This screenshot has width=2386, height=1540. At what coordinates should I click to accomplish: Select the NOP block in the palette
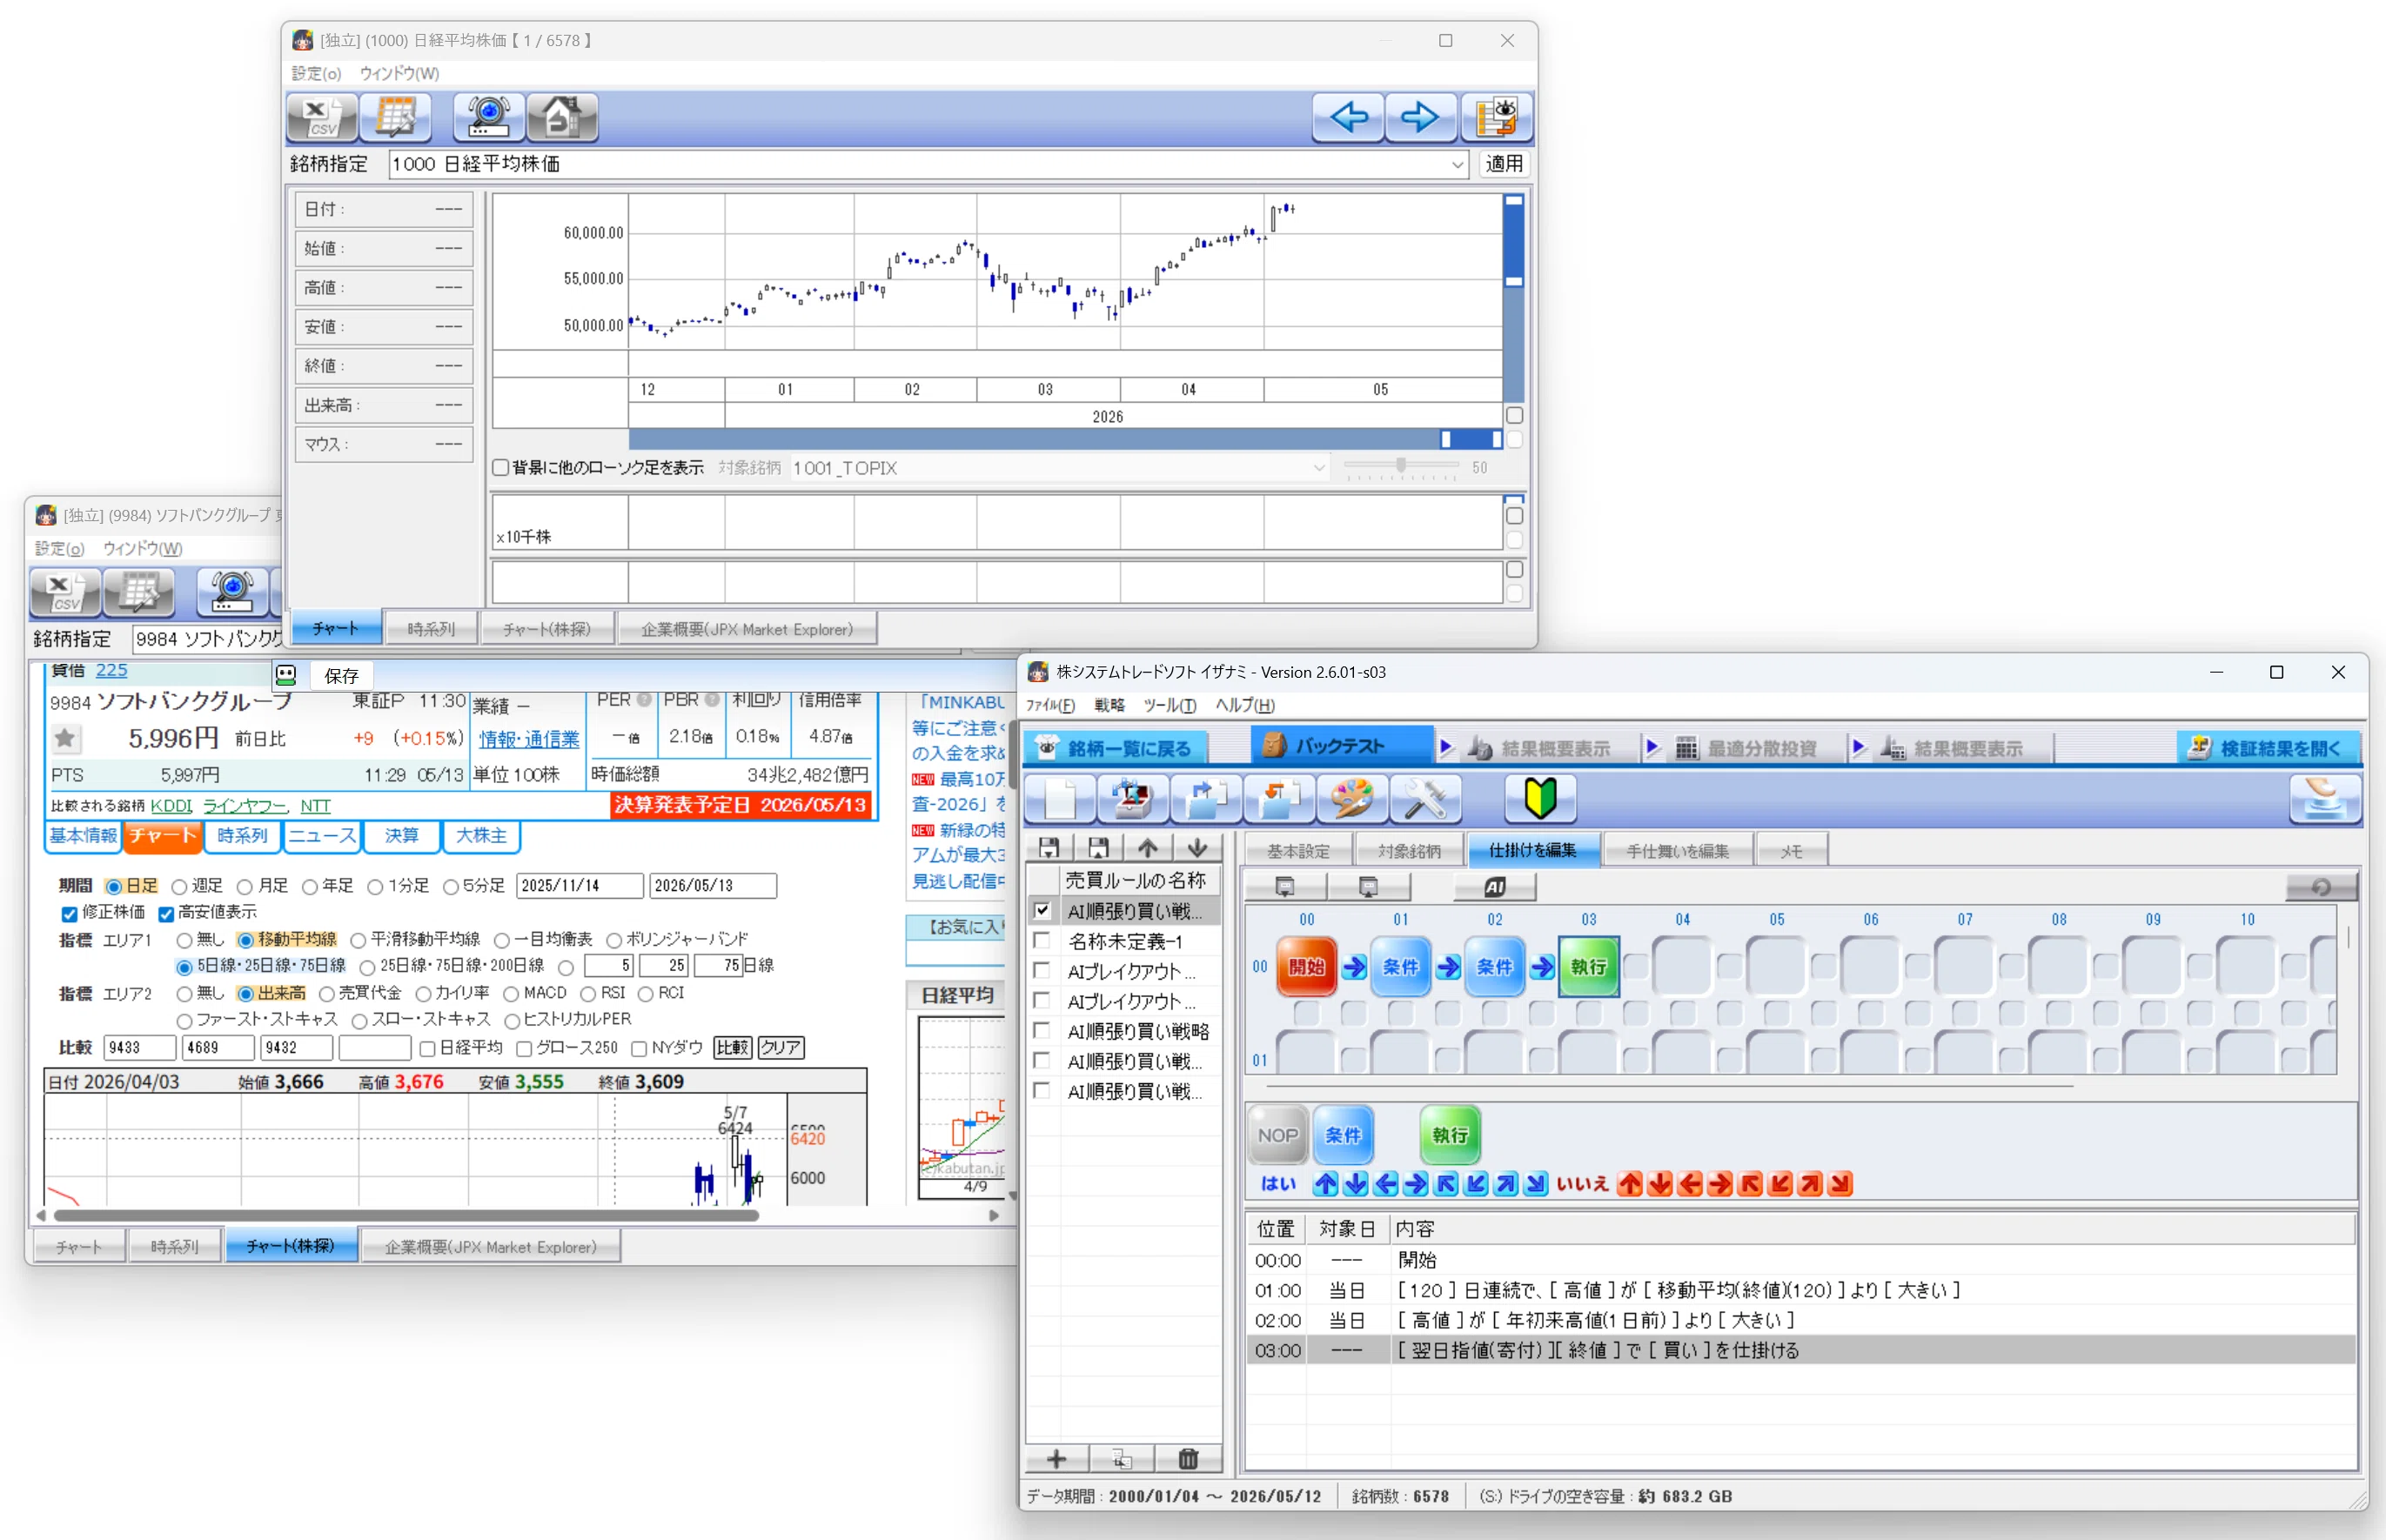pyautogui.click(x=1277, y=1135)
